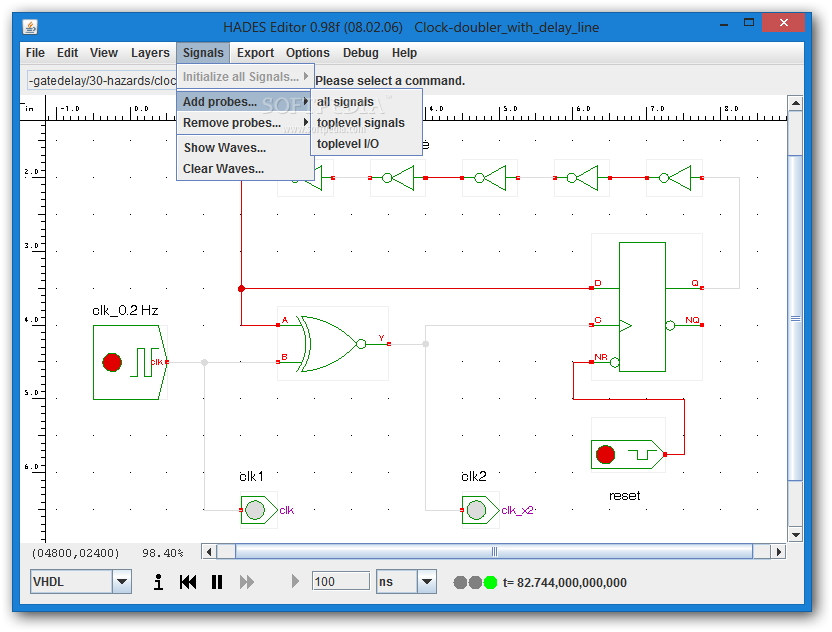
Task: Click the design file path field
Action: 102,80
